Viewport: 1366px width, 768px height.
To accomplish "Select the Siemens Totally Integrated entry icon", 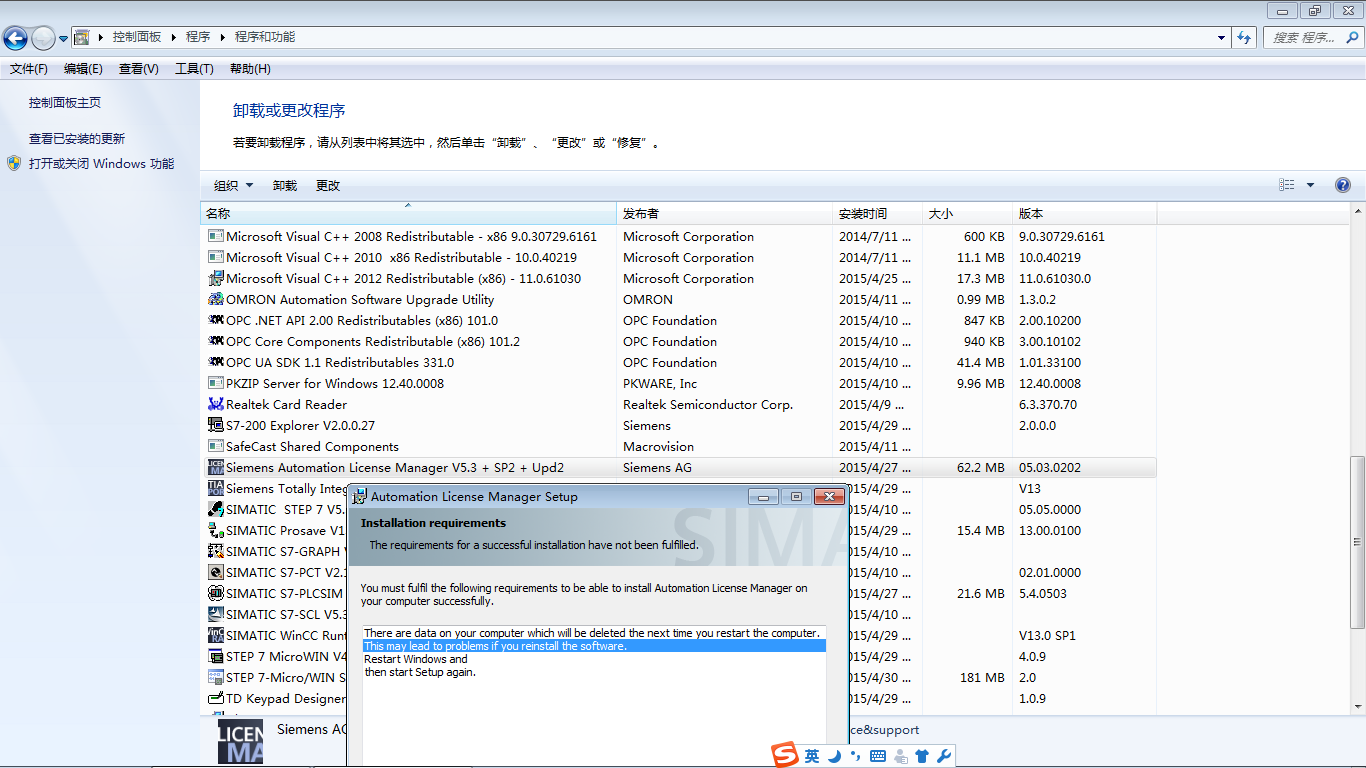I will (216, 489).
